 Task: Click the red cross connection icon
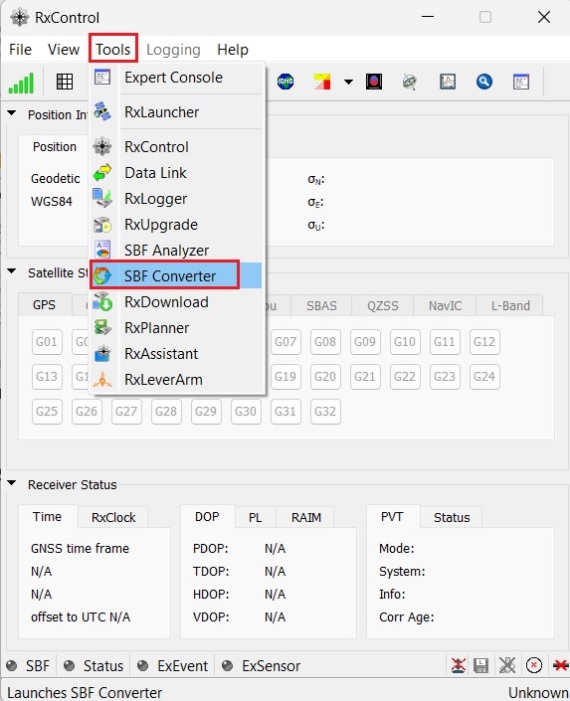[x=561, y=666]
